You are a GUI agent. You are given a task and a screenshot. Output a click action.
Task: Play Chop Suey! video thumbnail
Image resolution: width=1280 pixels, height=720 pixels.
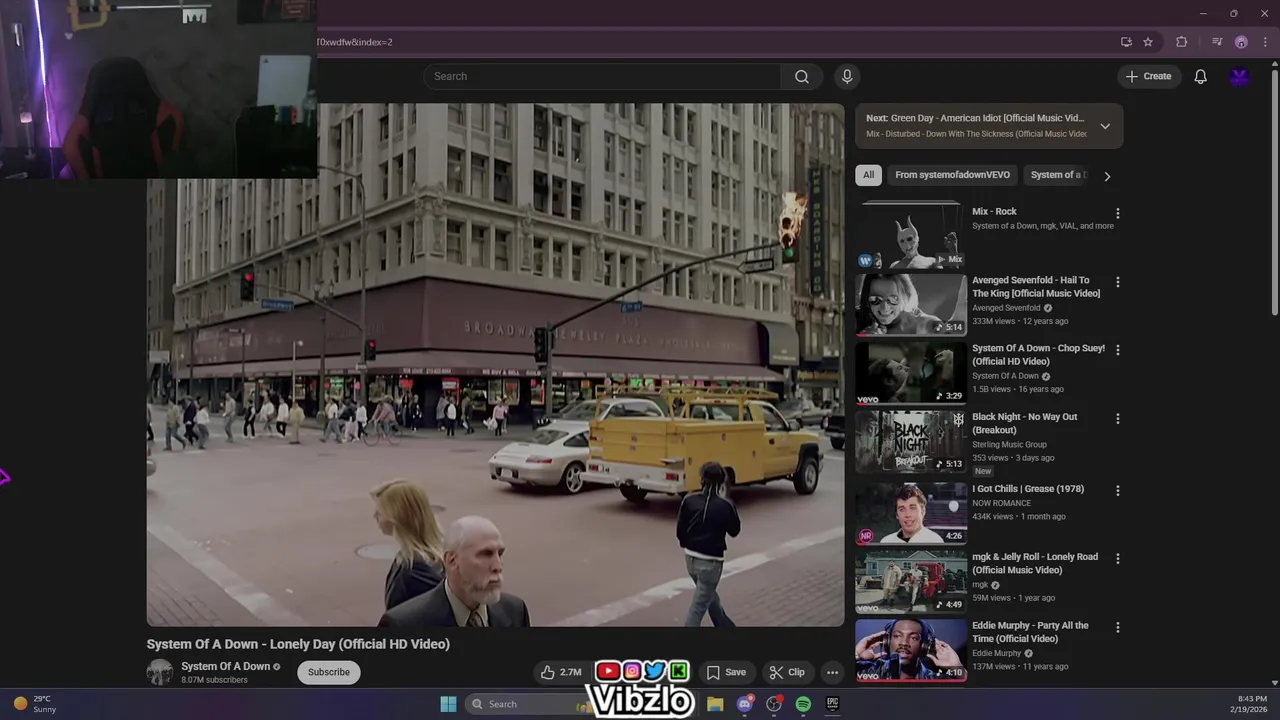click(911, 373)
